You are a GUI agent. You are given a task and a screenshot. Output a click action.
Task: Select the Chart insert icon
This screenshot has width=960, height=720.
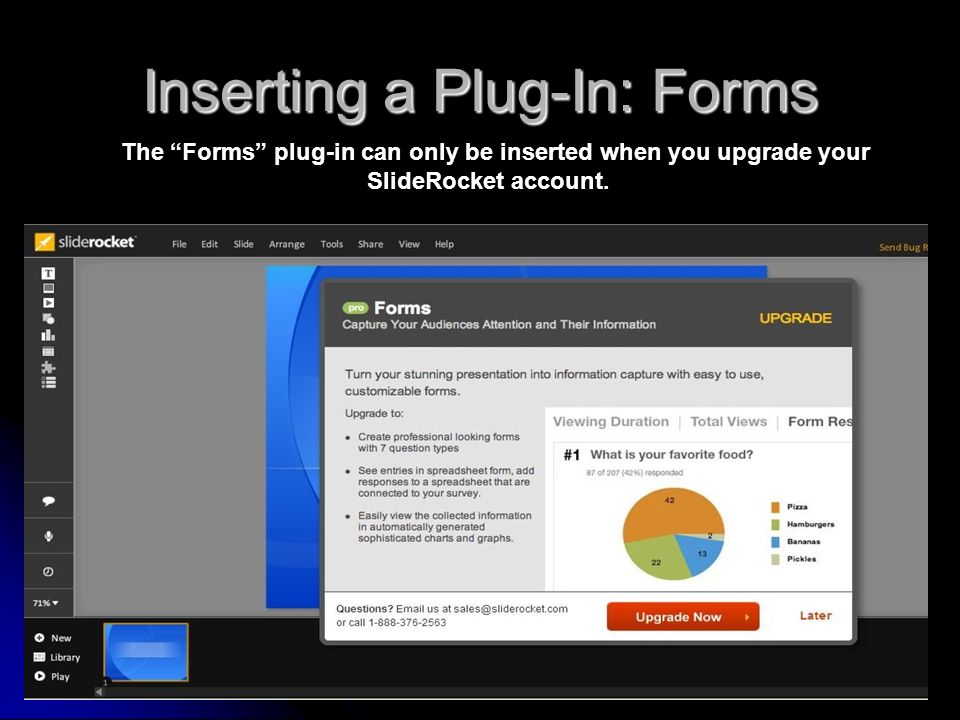(x=48, y=336)
